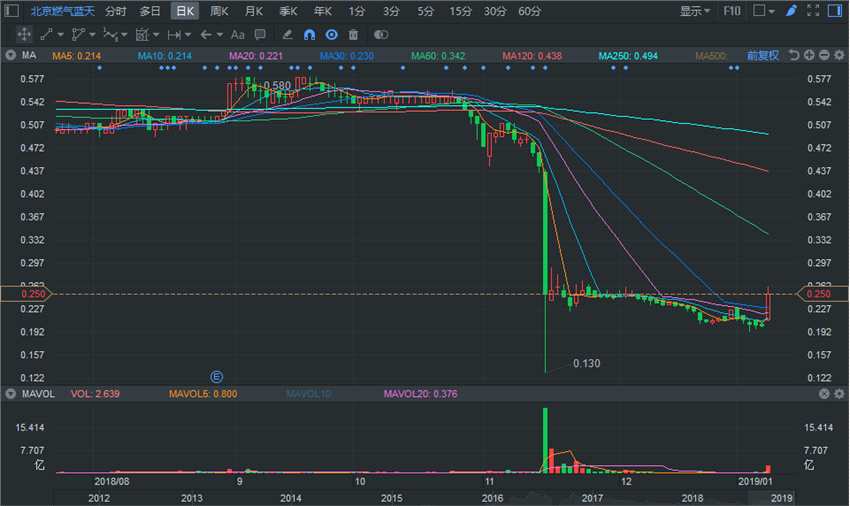850x506 pixels.
Task: Select the Aa text annotation tool
Action: click(x=237, y=35)
